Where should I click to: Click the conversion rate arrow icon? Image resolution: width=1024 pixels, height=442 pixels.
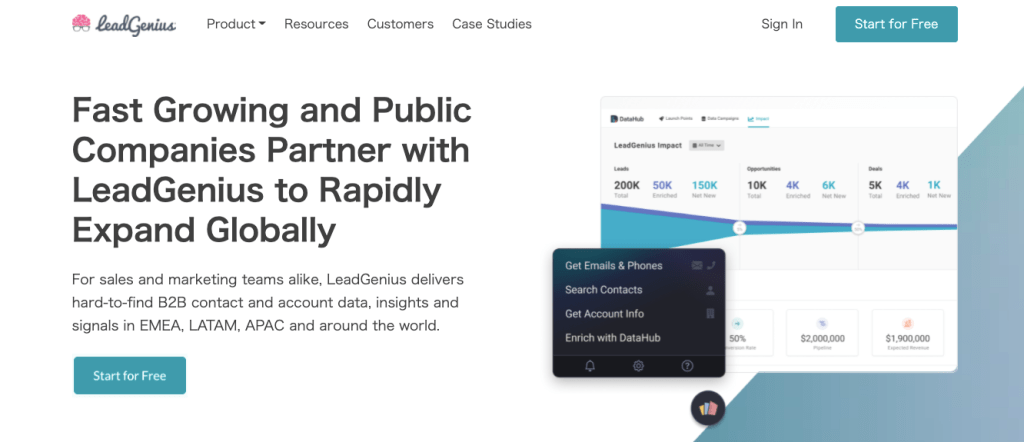pos(737,323)
